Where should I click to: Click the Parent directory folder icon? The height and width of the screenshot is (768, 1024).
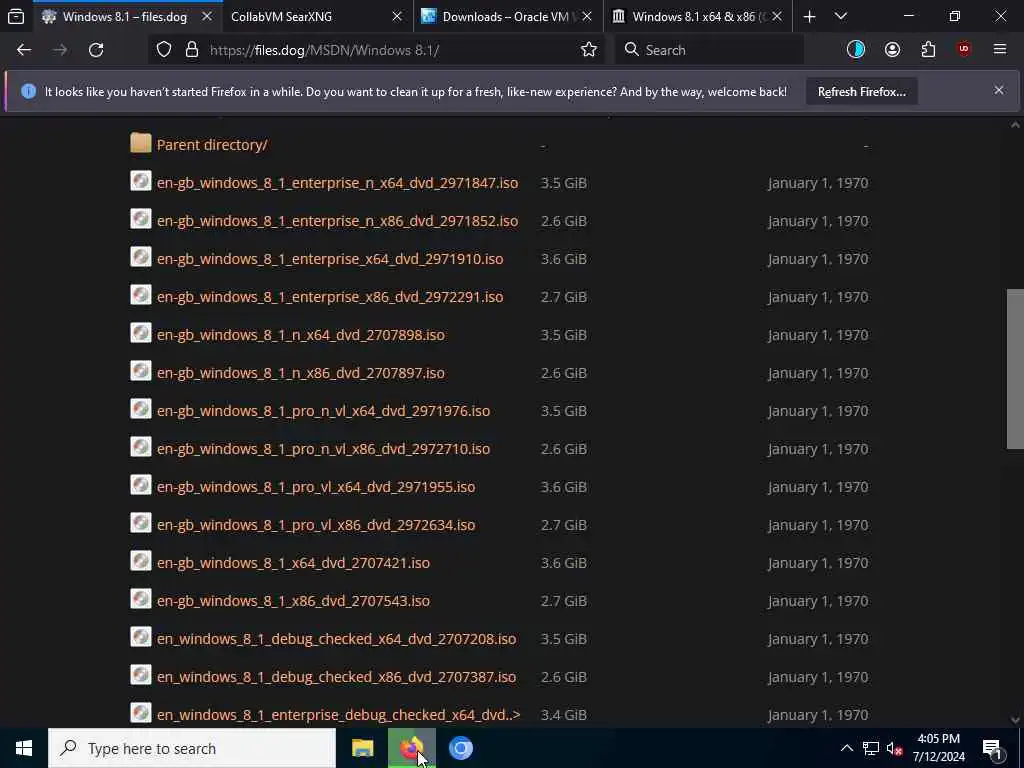140,143
